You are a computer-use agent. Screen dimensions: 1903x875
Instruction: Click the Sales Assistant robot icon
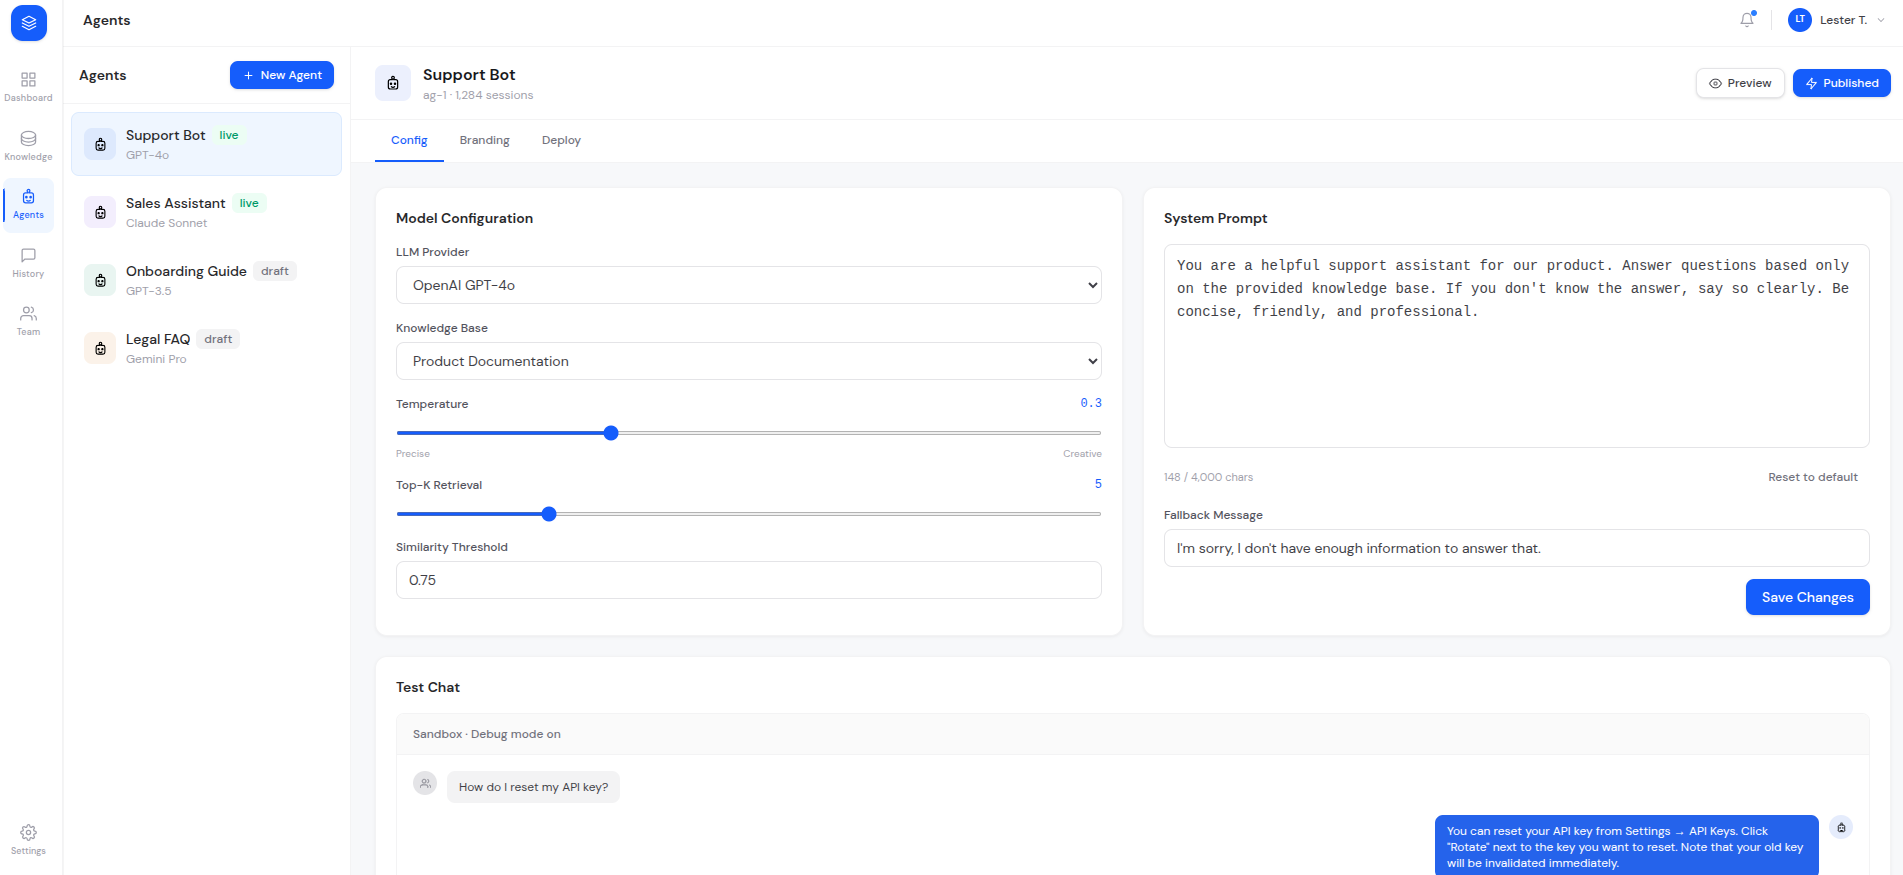pyautogui.click(x=100, y=212)
